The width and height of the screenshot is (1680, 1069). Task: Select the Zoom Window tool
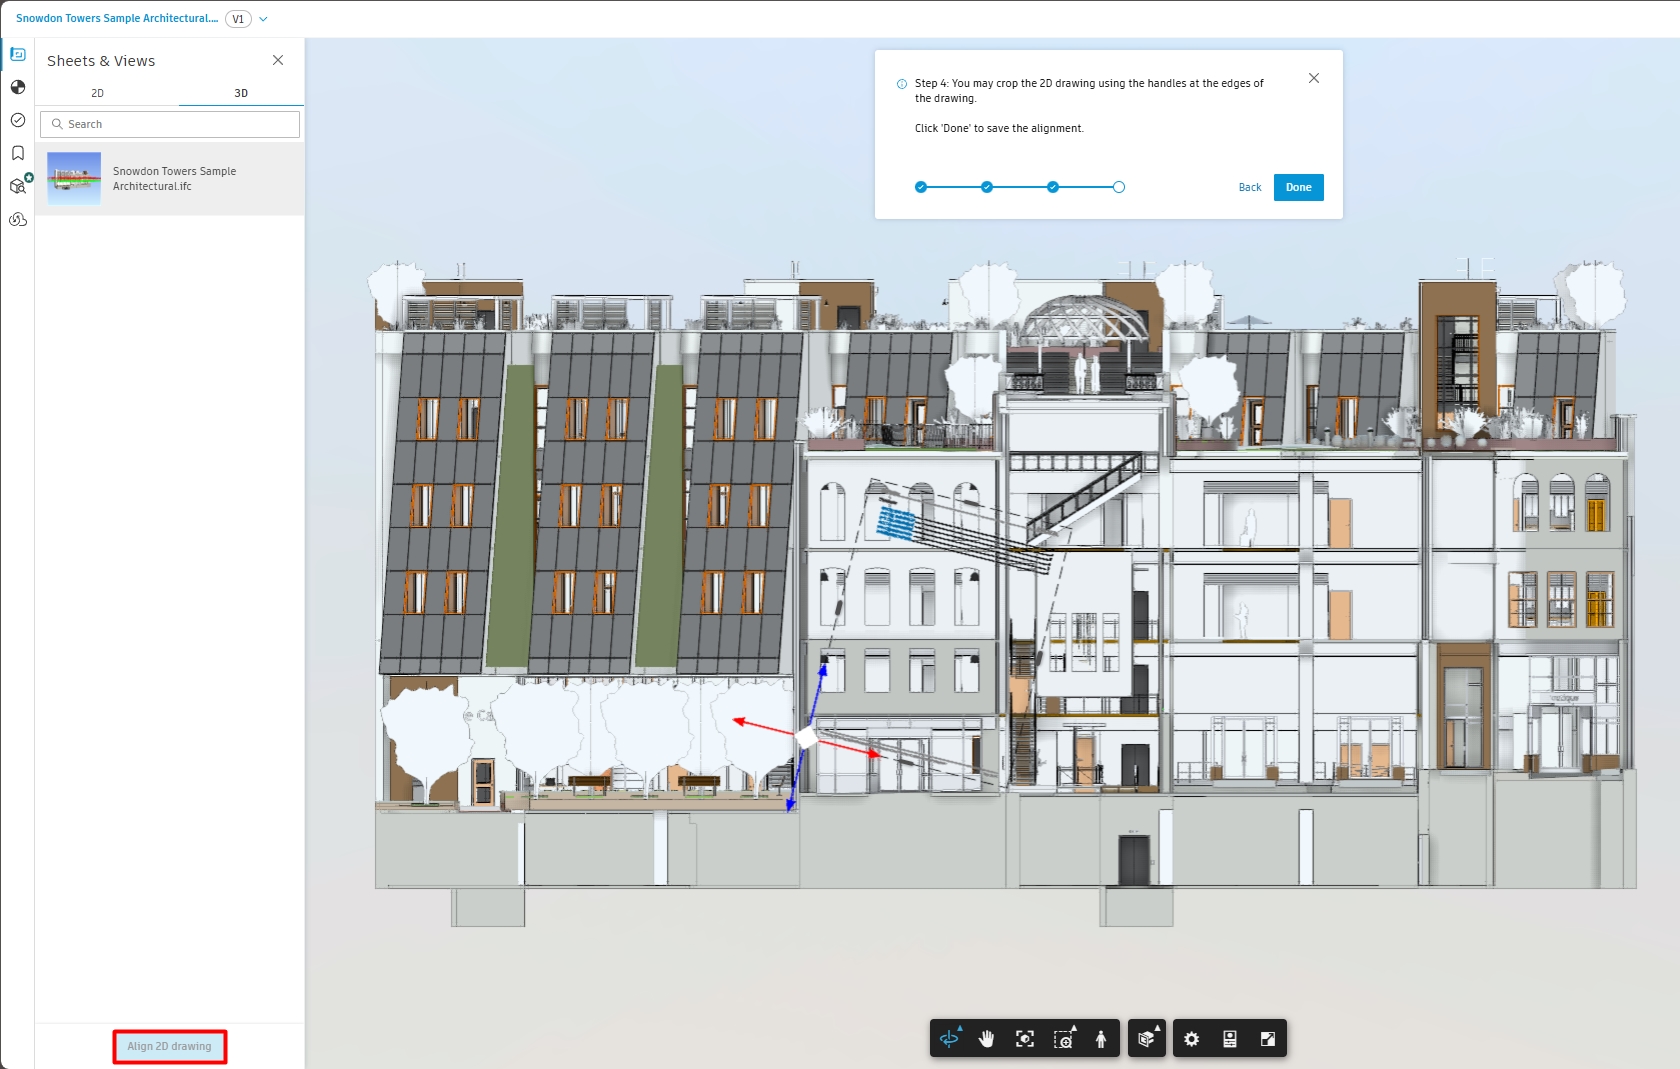(x=1064, y=1038)
